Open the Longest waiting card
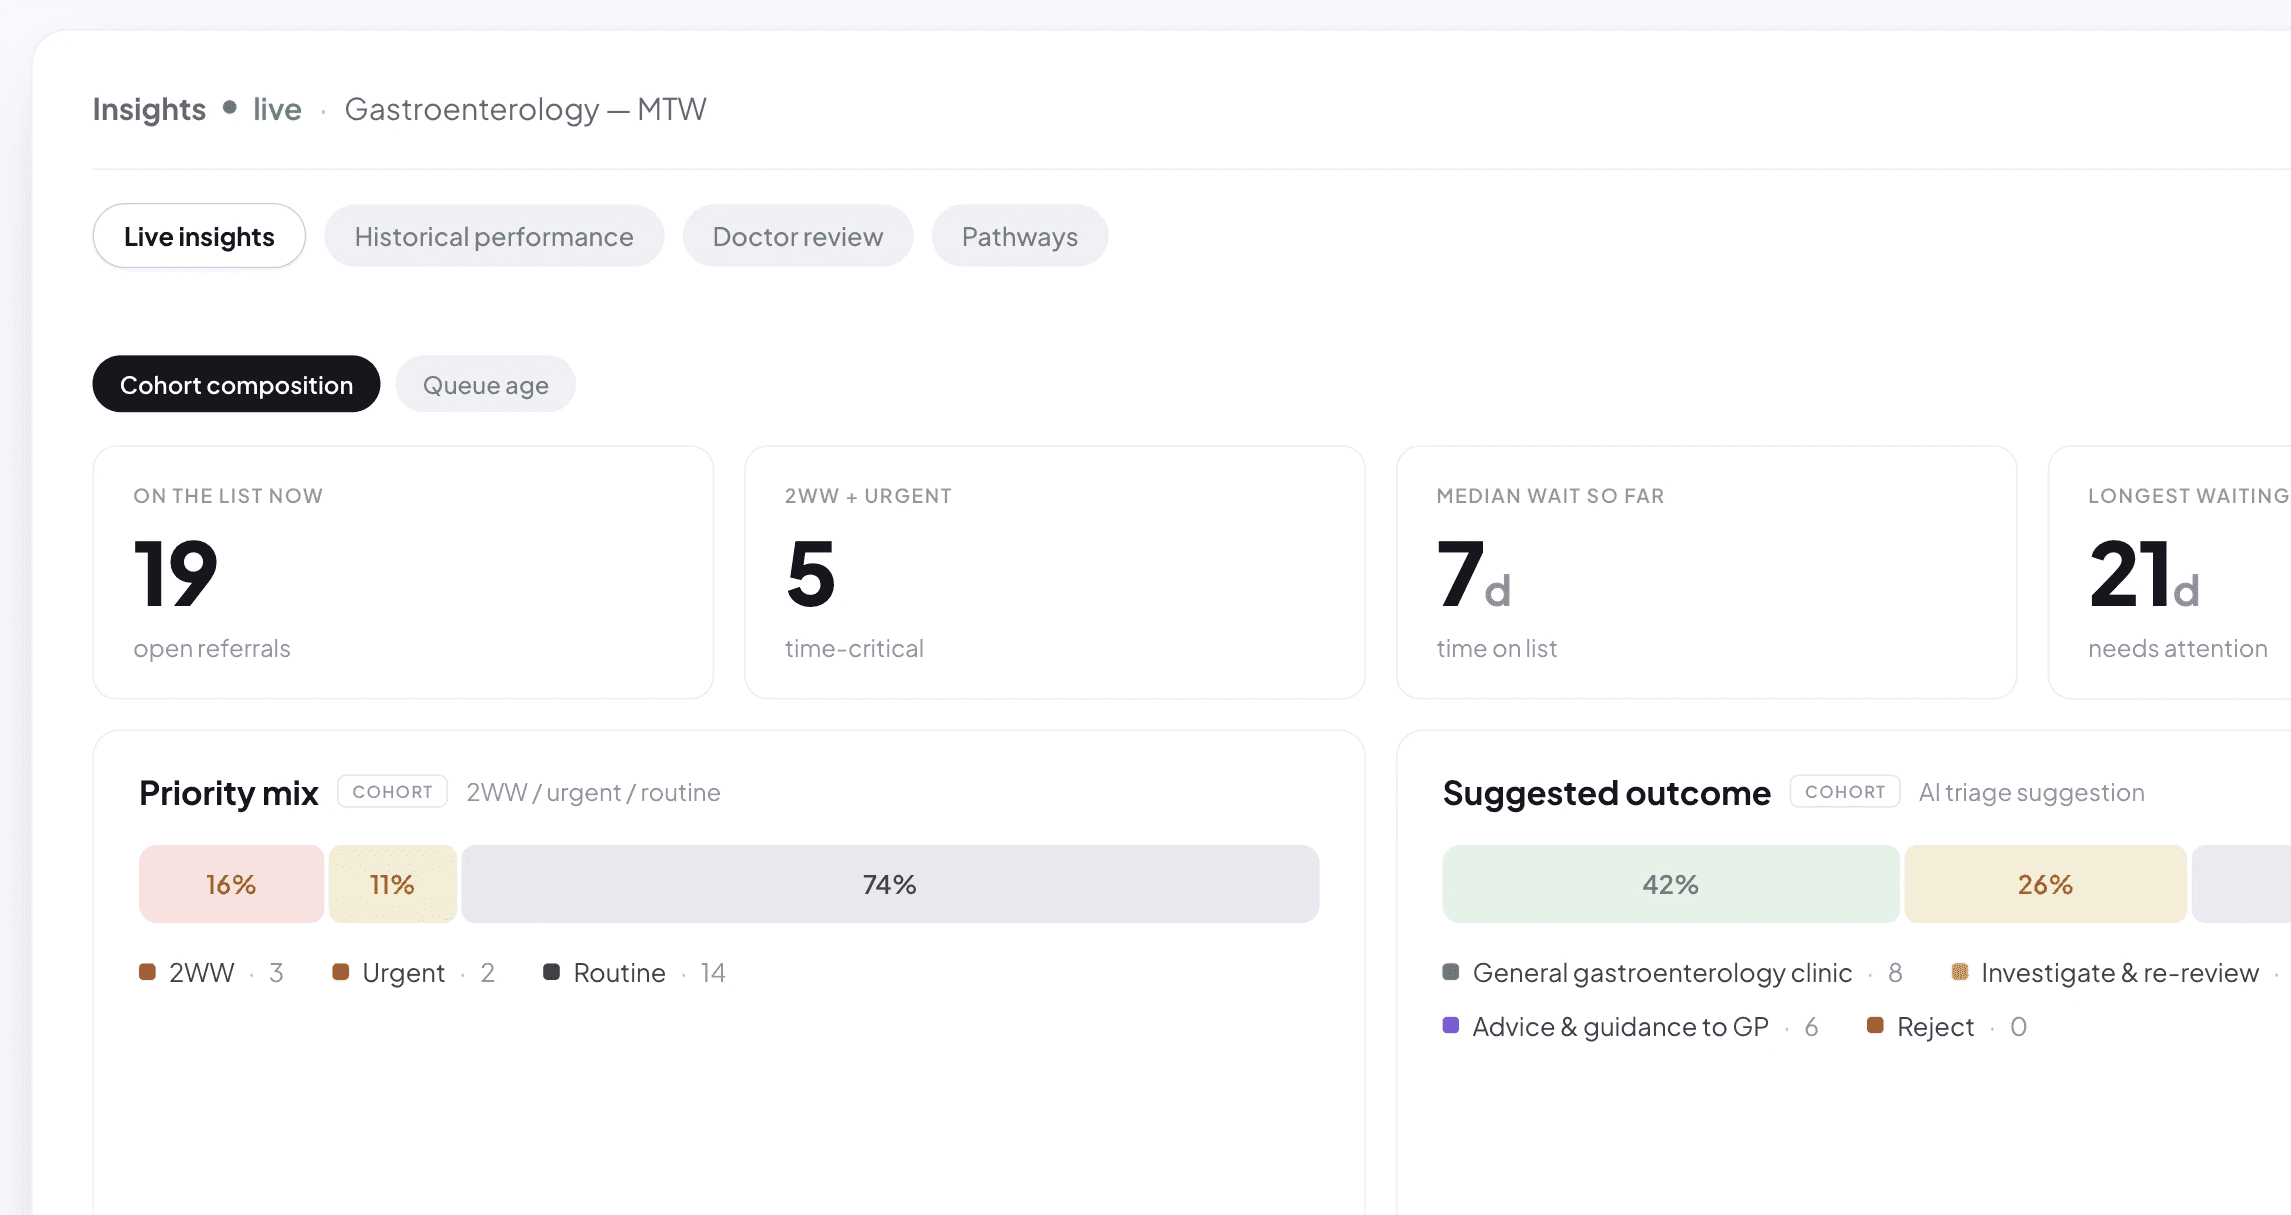2291x1215 pixels. click(x=2170, y=572)
